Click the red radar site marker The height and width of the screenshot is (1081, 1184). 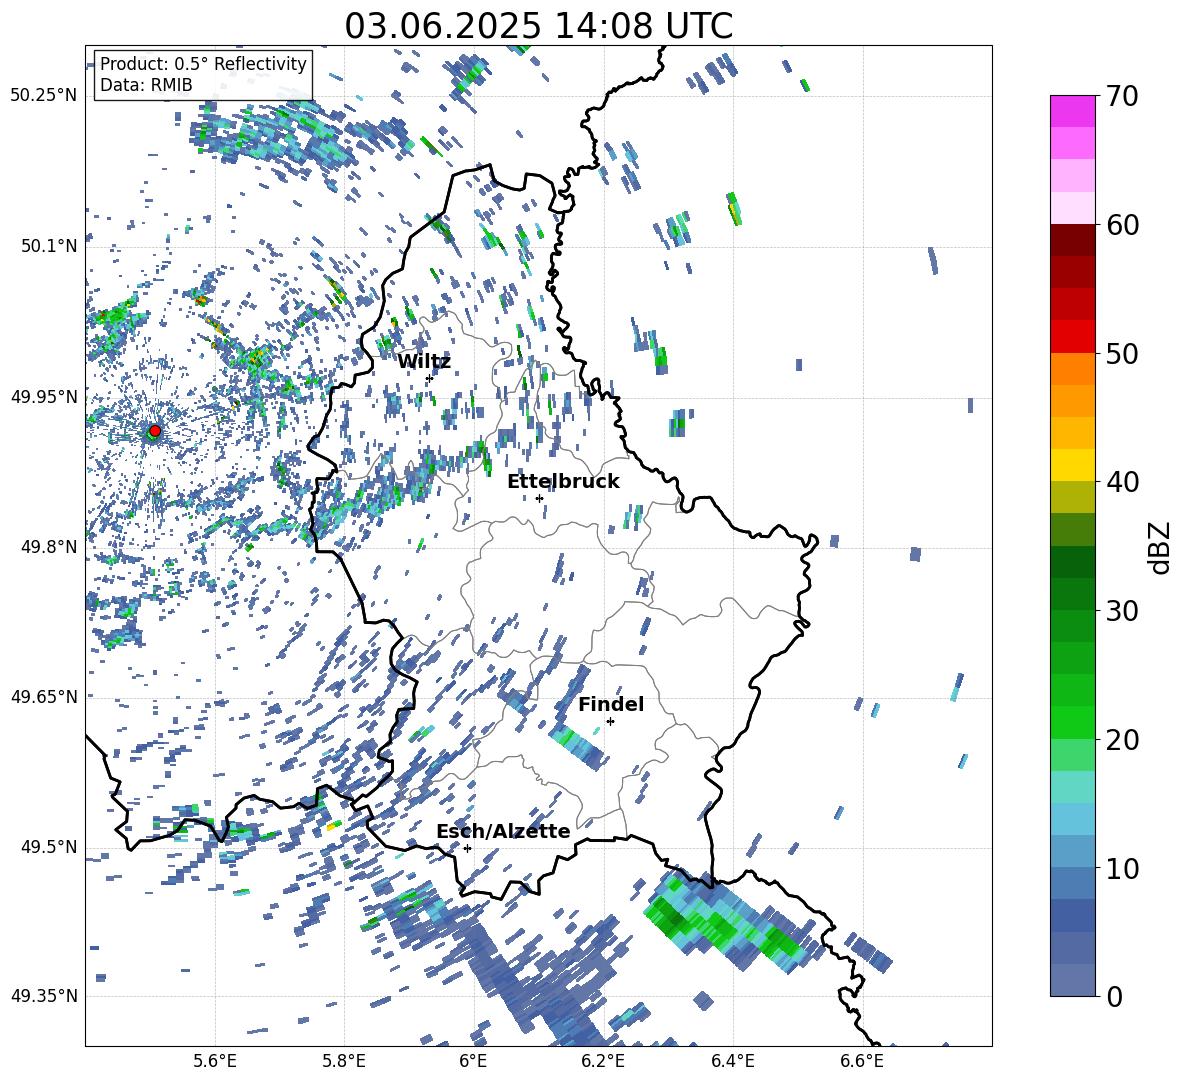pos(155,431)
